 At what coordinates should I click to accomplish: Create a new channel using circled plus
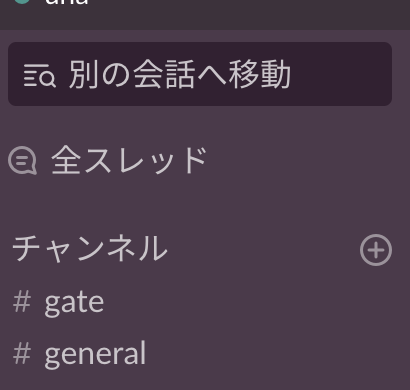(x=376, y=250)
